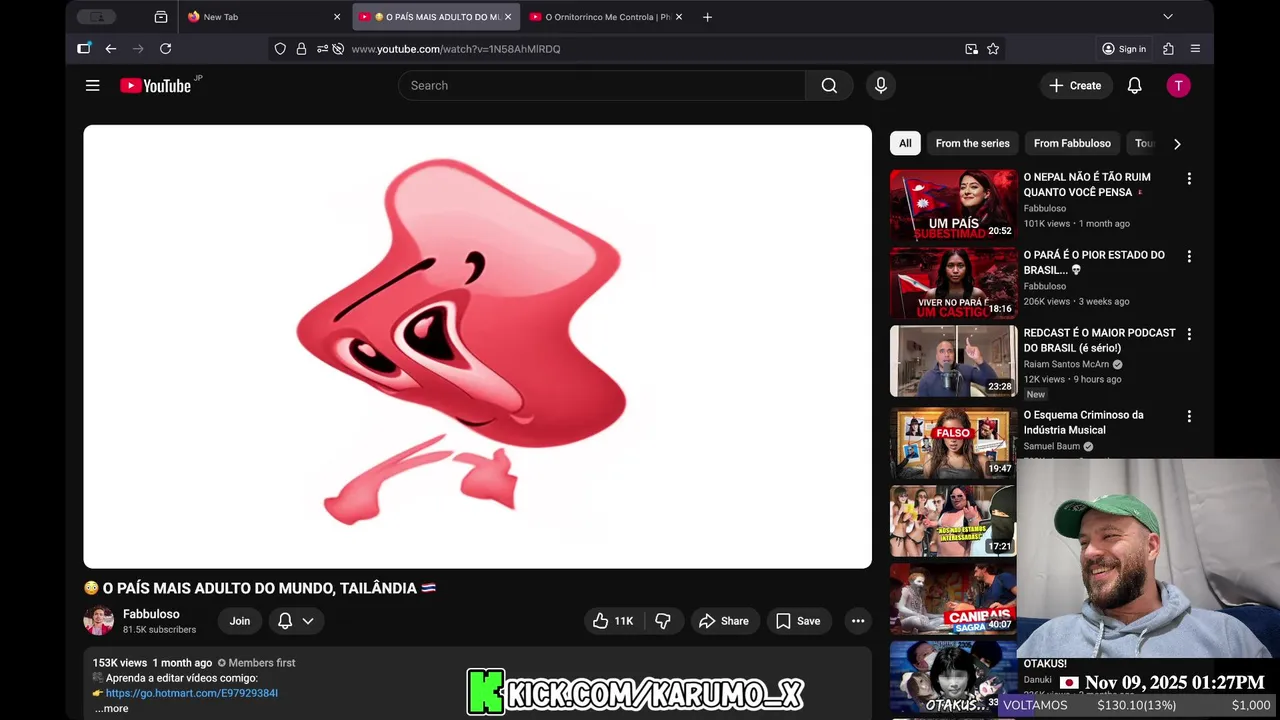The width and height of the screenshot is (1280, 720).
Task: Click the browser address bar URL
Action: click(x=456, y=49)
